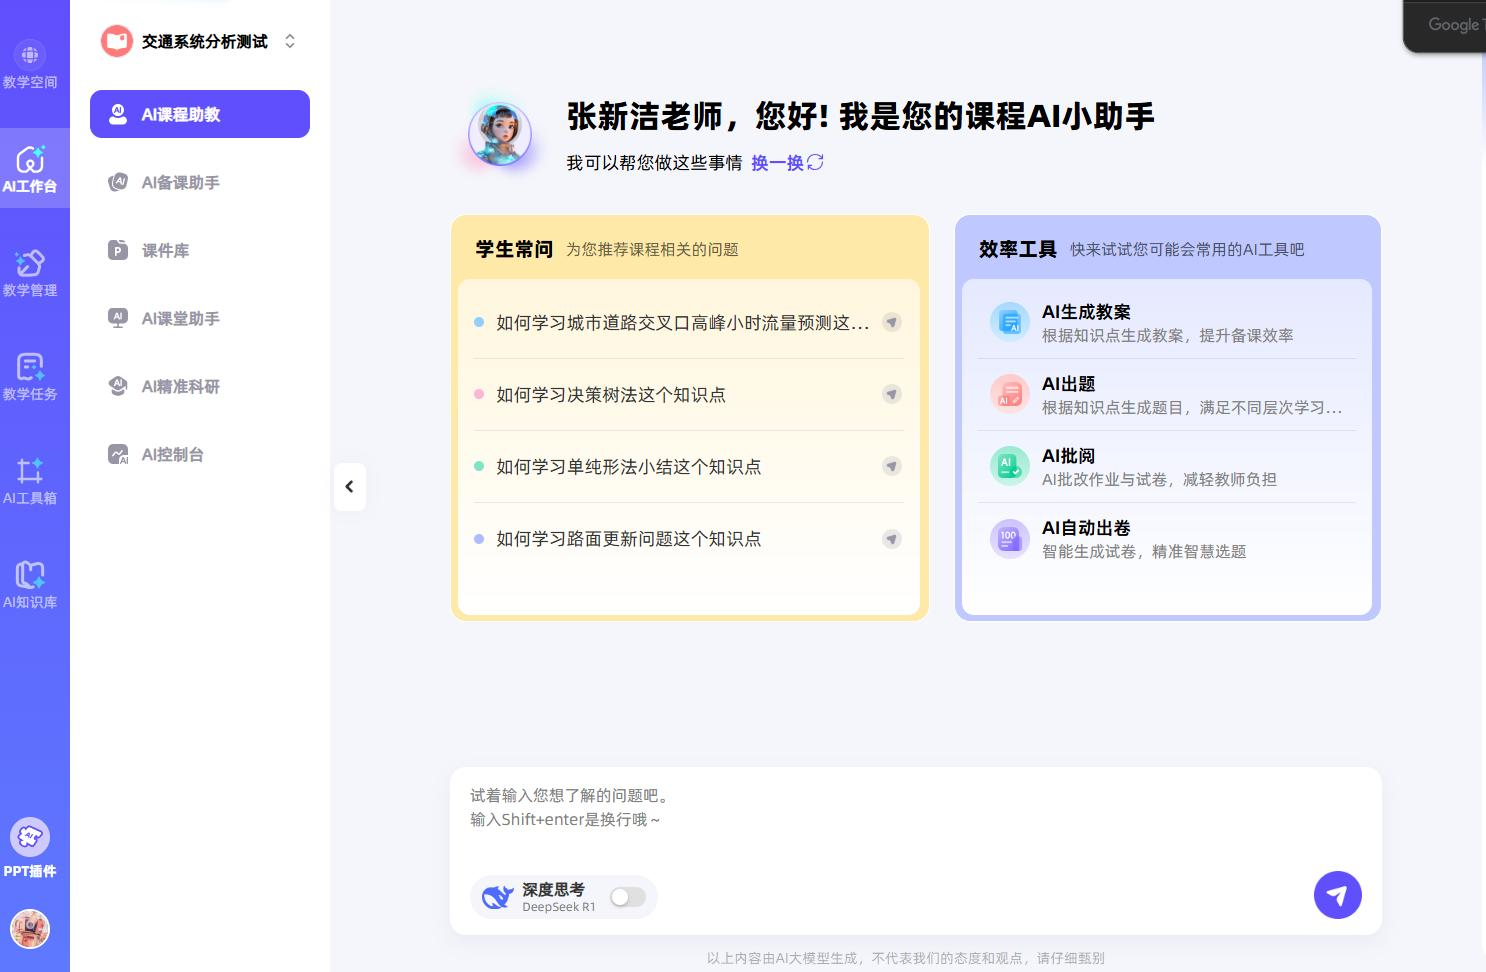Open the 教学任务 sidebar icon
The width and height of the screenshot is (1486, 972).
coord(30,377)
